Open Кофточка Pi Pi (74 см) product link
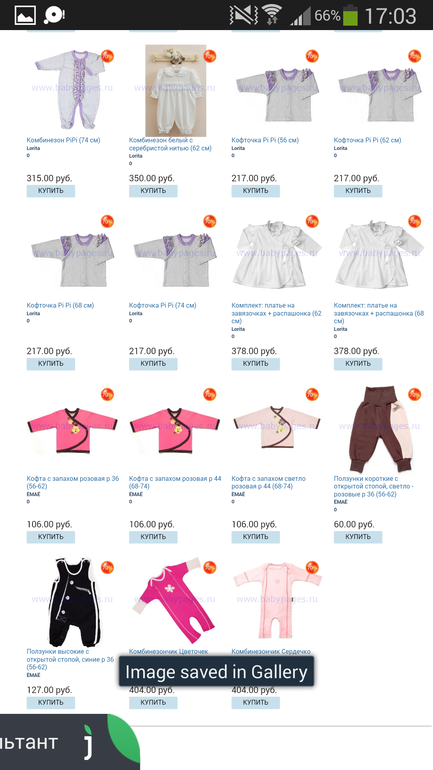Viewport: 433px width, 770px height. click(x=162, y=305)
